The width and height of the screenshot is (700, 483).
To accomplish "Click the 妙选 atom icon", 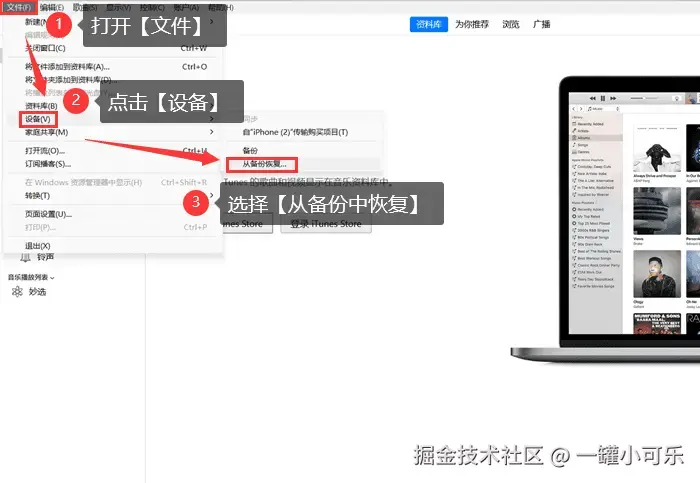I will 17,291.
